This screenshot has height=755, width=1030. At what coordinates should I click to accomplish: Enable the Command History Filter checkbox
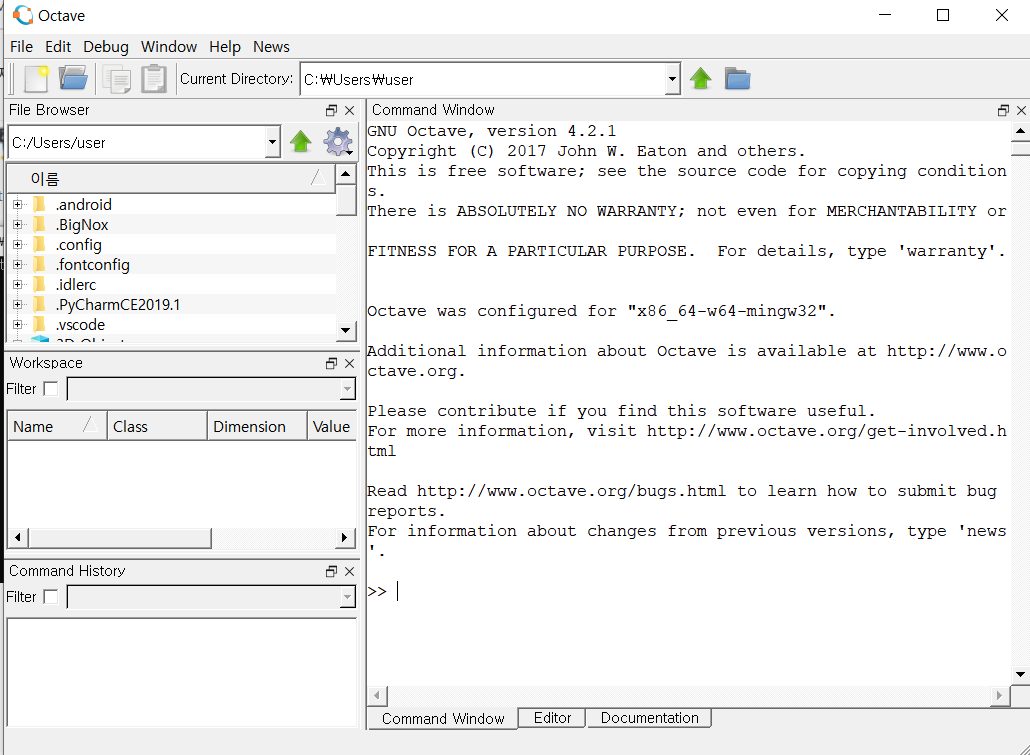pos(51,597)
